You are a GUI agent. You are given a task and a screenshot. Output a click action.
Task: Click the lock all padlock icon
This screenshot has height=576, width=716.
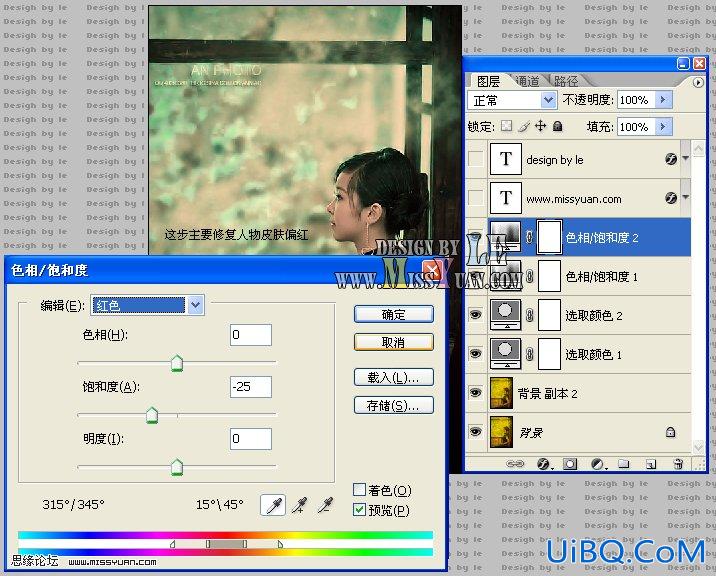pos(557,126)
